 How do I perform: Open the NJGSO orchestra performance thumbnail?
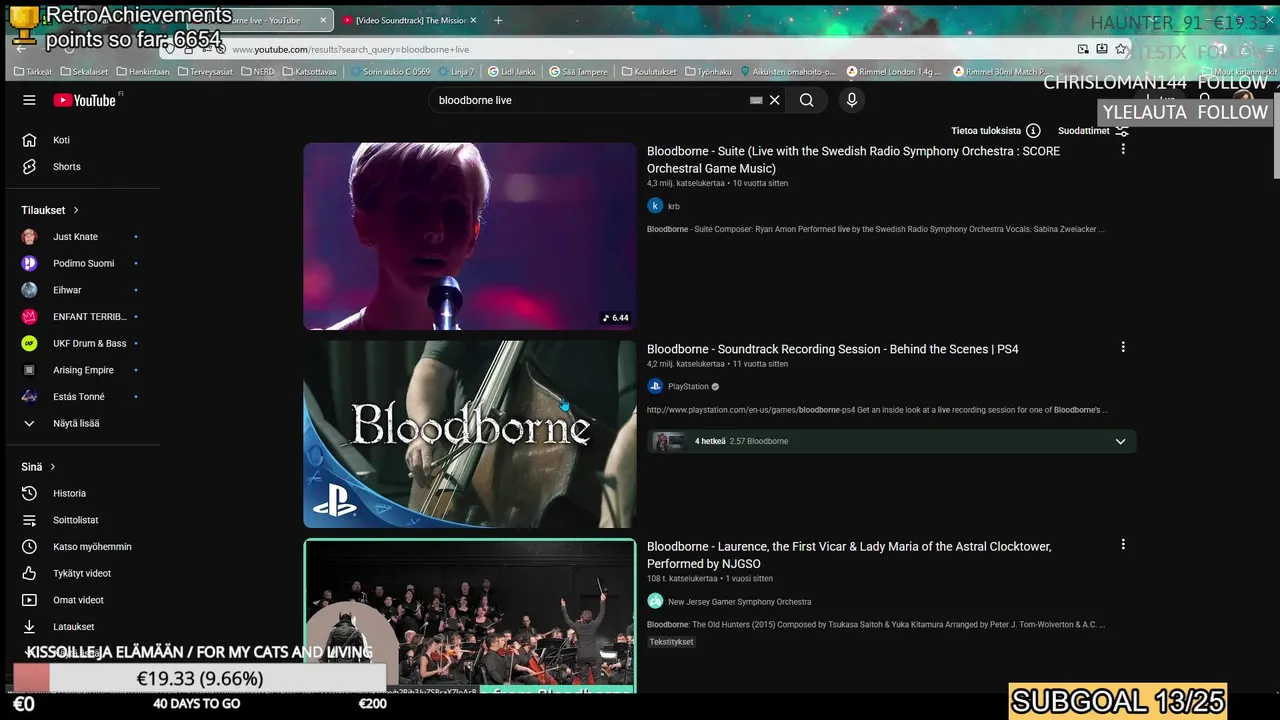click(470, 615)
